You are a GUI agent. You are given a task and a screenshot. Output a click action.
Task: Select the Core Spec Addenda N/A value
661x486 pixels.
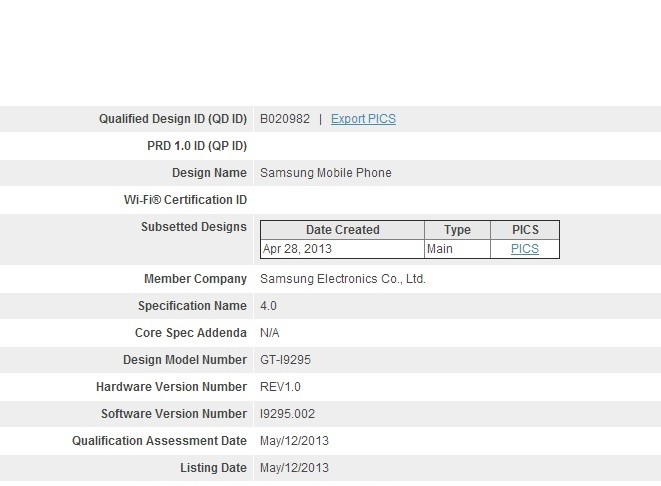pos(270,333)
